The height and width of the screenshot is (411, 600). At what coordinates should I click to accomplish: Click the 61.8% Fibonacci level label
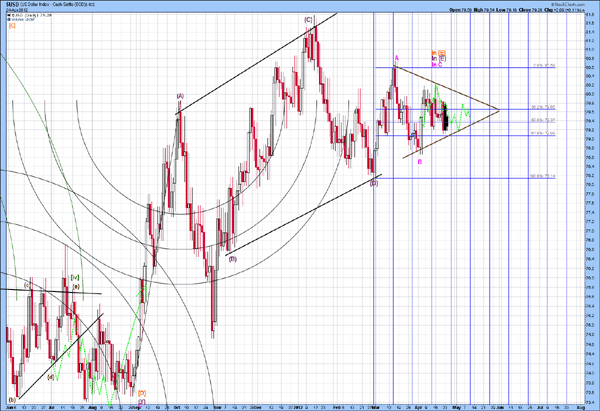(x=543, y=134)
